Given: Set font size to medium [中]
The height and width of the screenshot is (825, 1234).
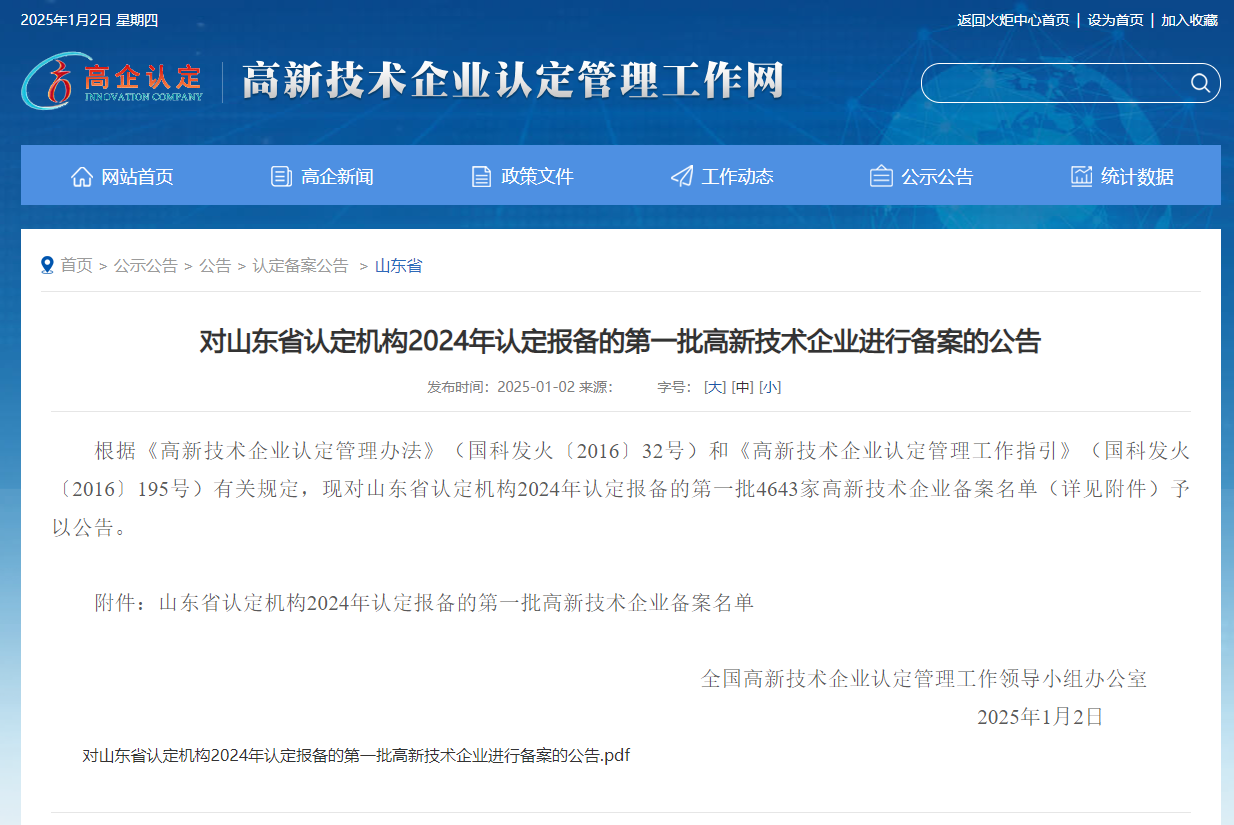Looking at the screenshot, I should [742, 387].
